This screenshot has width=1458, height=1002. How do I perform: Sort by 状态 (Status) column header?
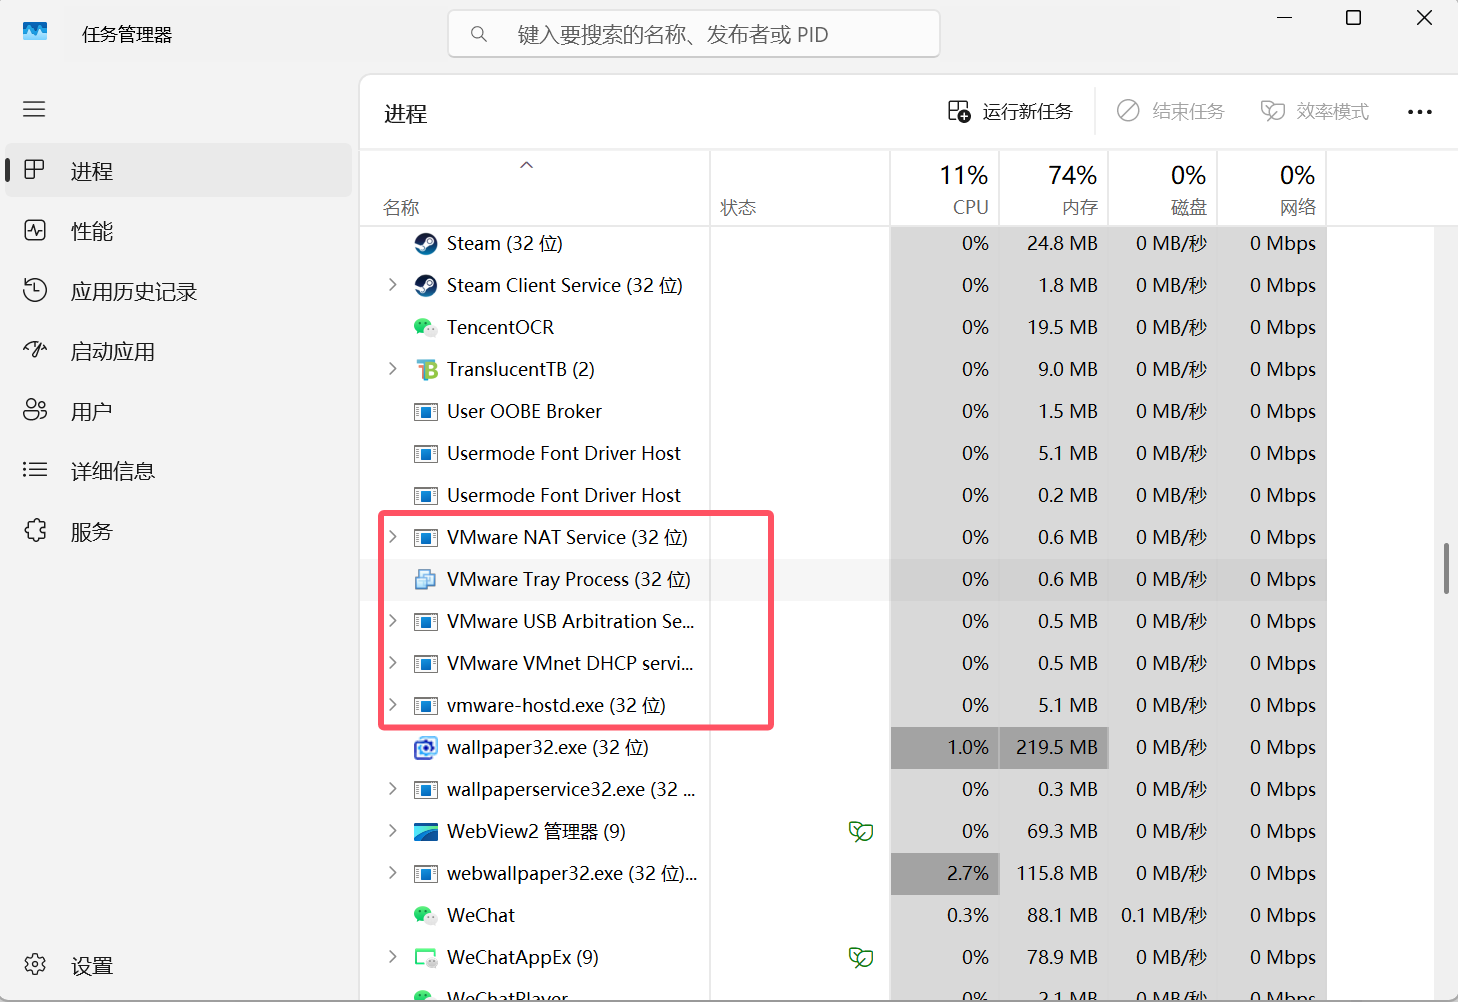tap(800, 188)
